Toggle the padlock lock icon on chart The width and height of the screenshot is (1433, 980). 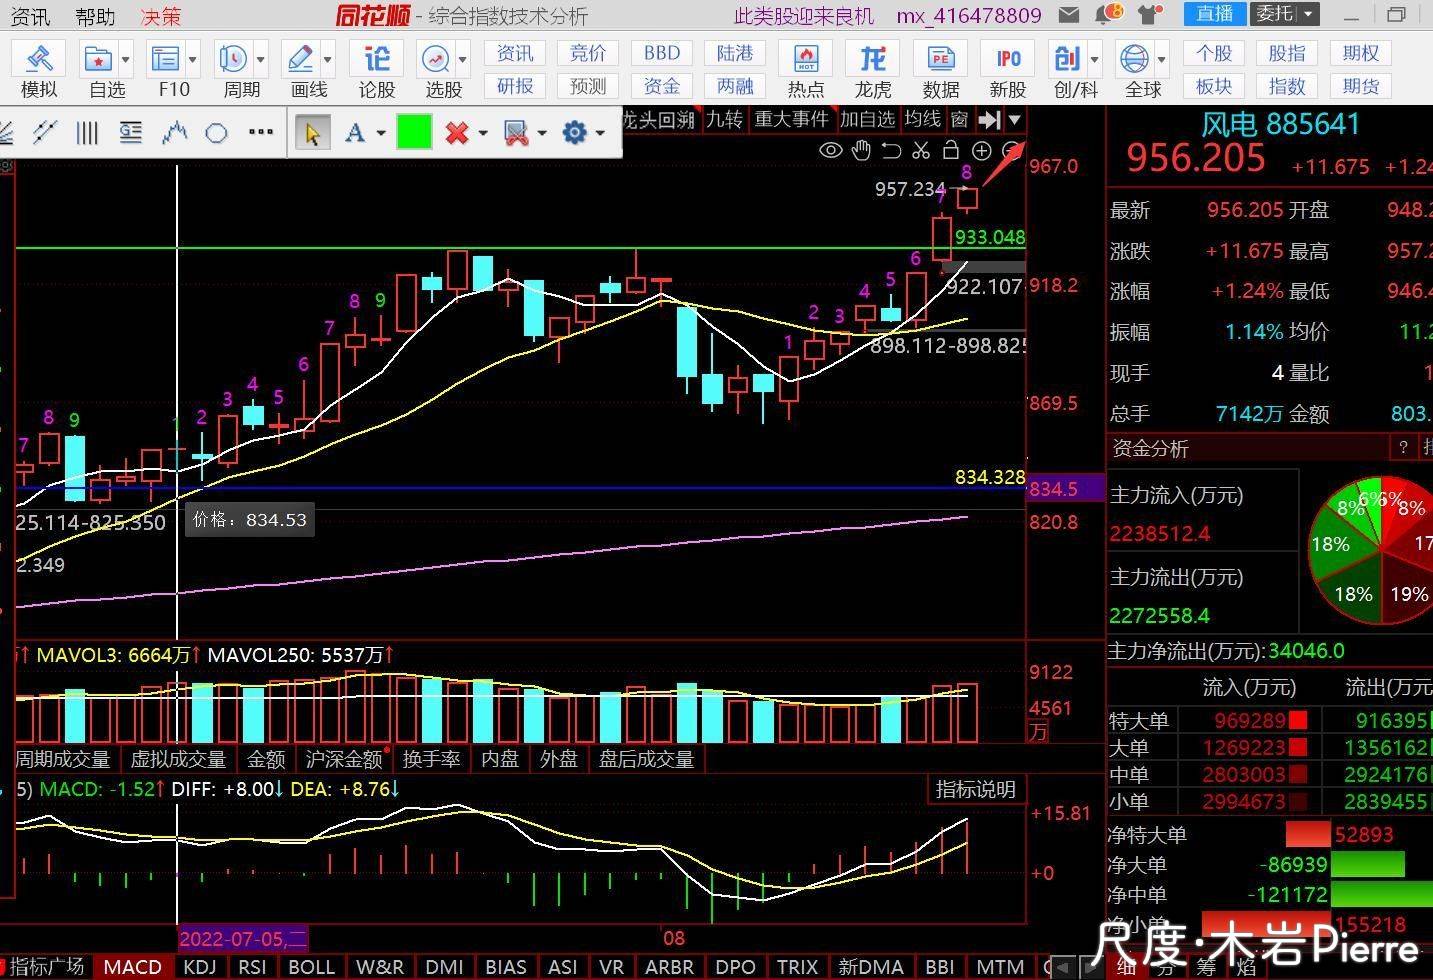[951, 151]
